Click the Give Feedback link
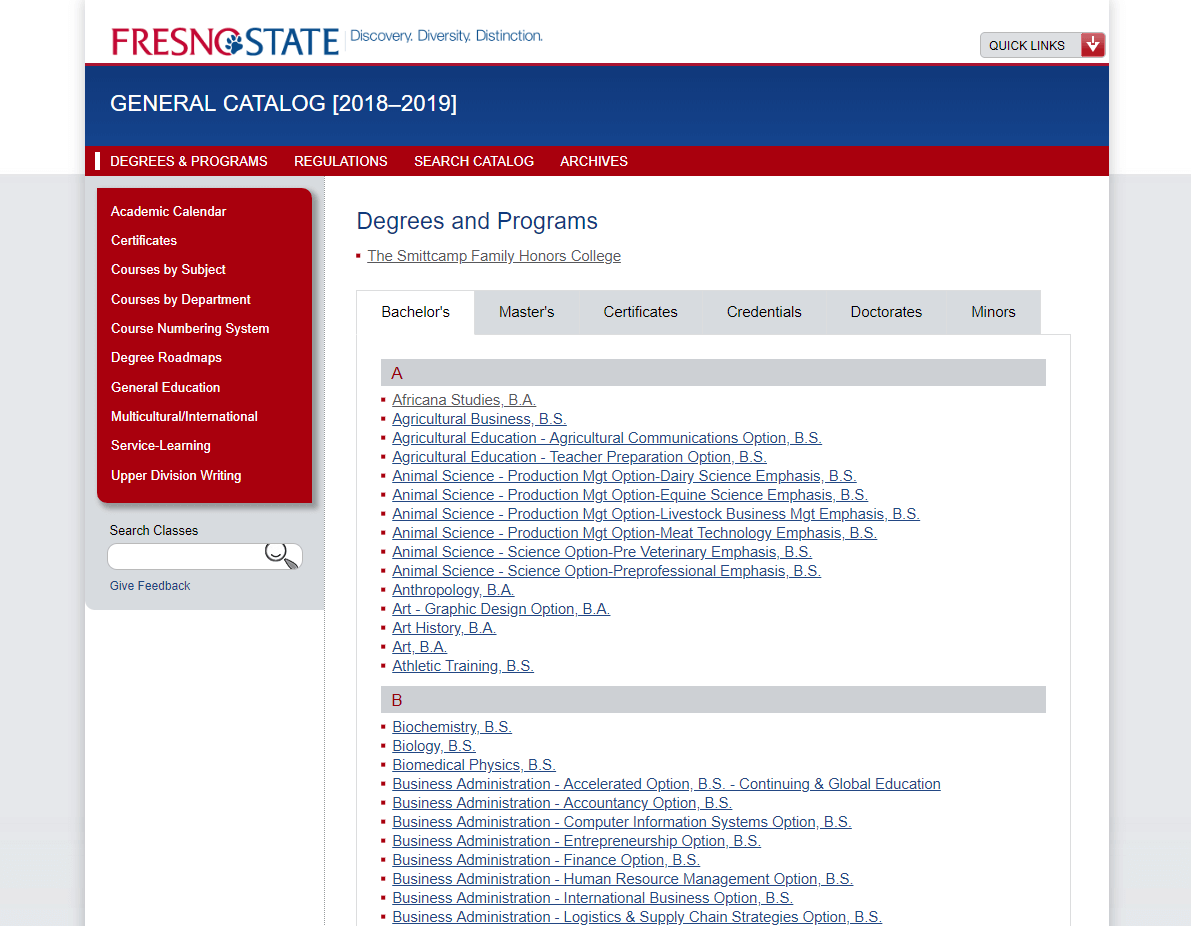Viewport: 1191px width, 926px height. [x=149, y=585]
